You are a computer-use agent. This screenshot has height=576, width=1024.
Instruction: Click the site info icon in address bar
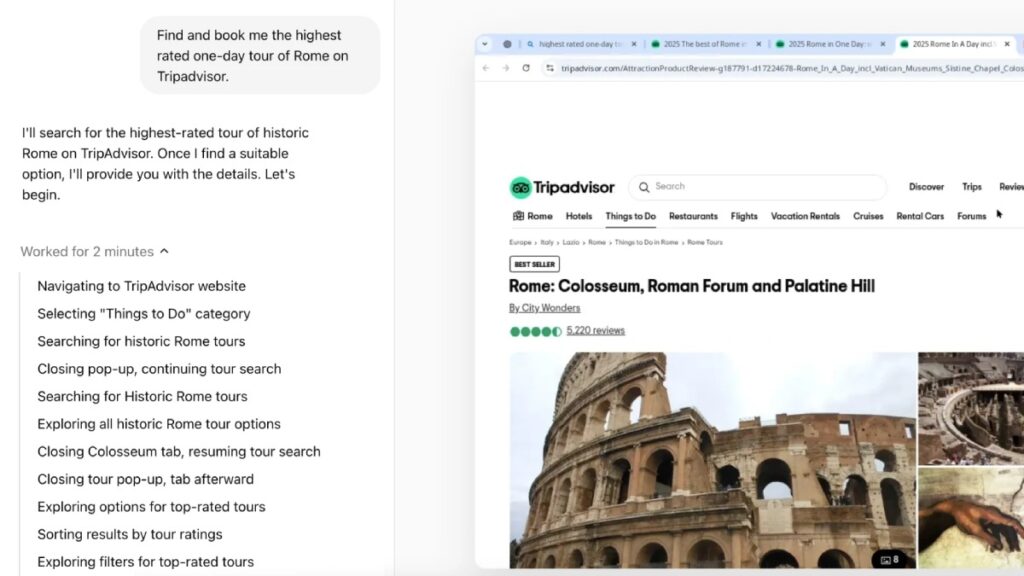(549, 68)
